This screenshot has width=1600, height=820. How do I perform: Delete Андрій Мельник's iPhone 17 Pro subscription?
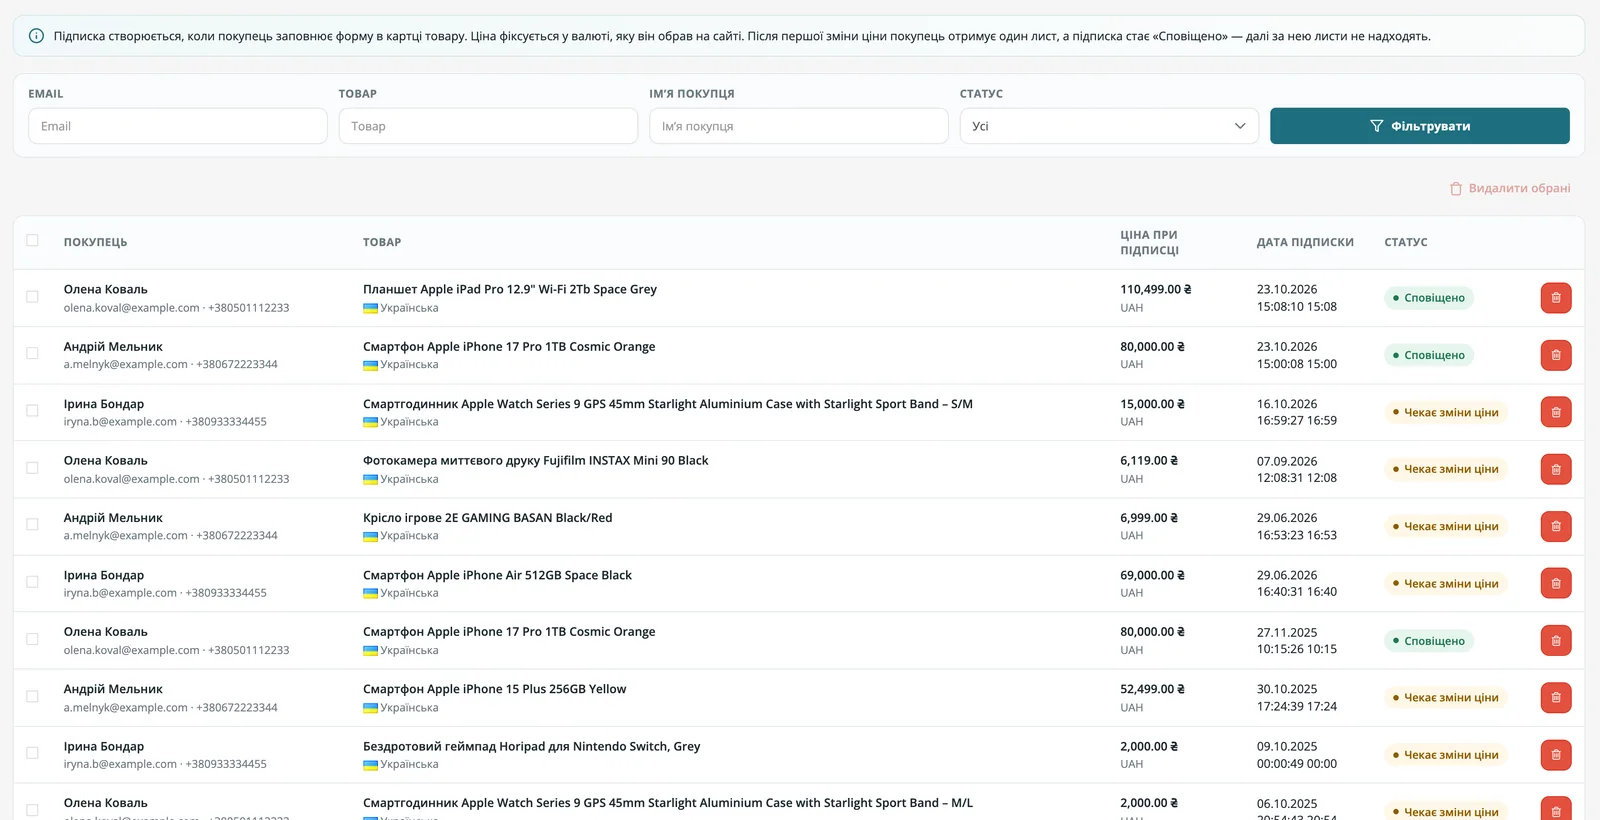[1556, 355]
